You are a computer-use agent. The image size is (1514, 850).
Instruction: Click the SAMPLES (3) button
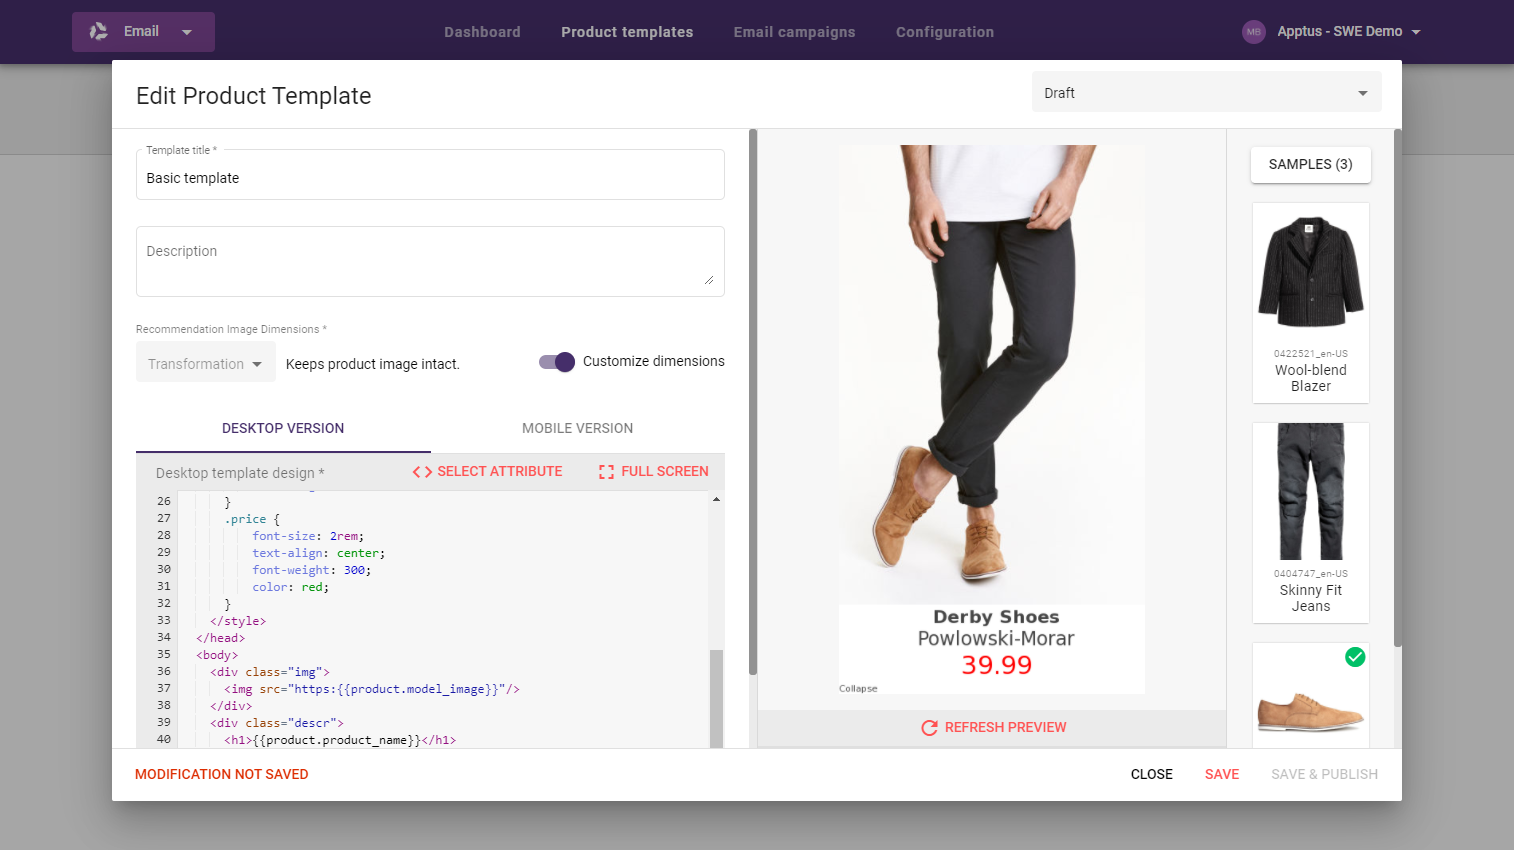[x=1310, y=165]
